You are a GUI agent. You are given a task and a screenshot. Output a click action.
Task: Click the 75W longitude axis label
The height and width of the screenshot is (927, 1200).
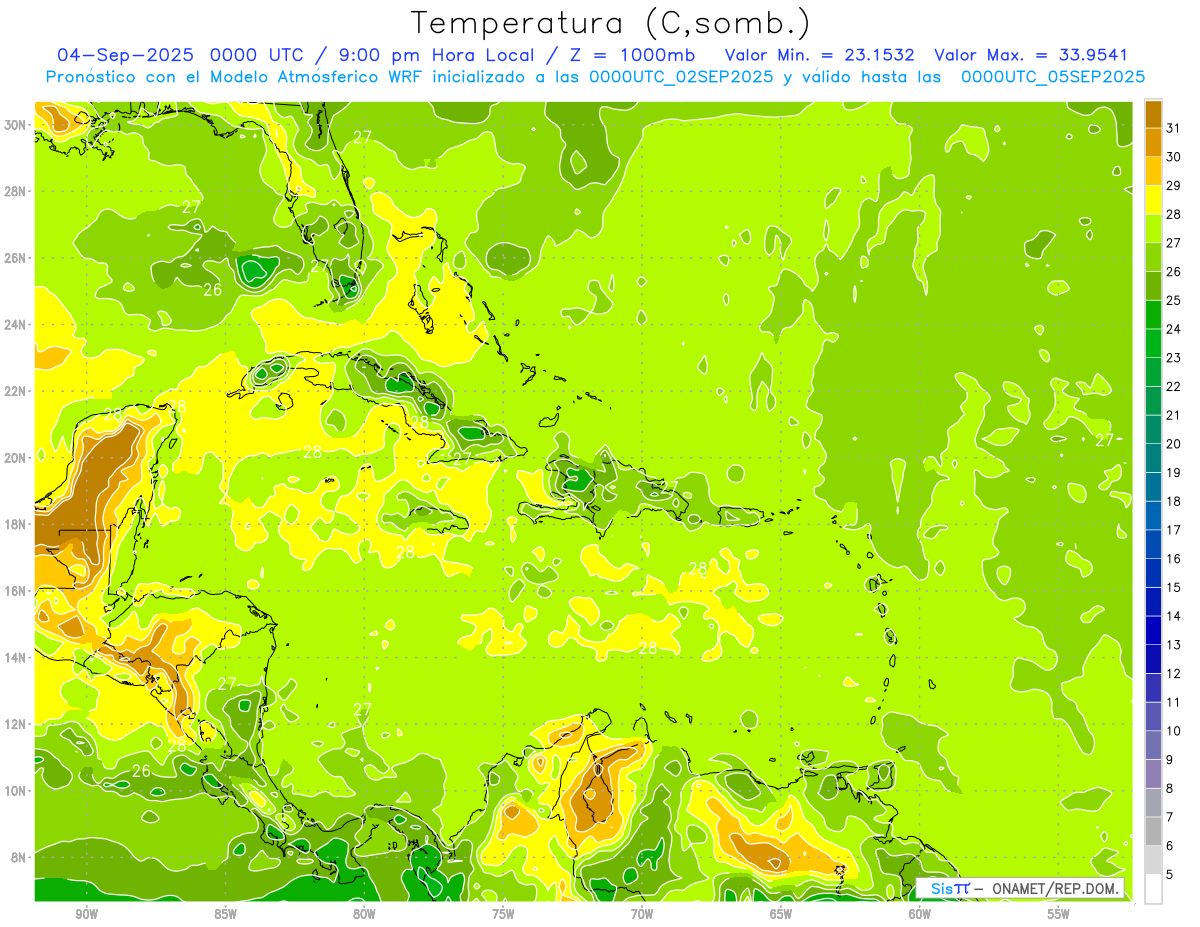[x=503, y=915]
